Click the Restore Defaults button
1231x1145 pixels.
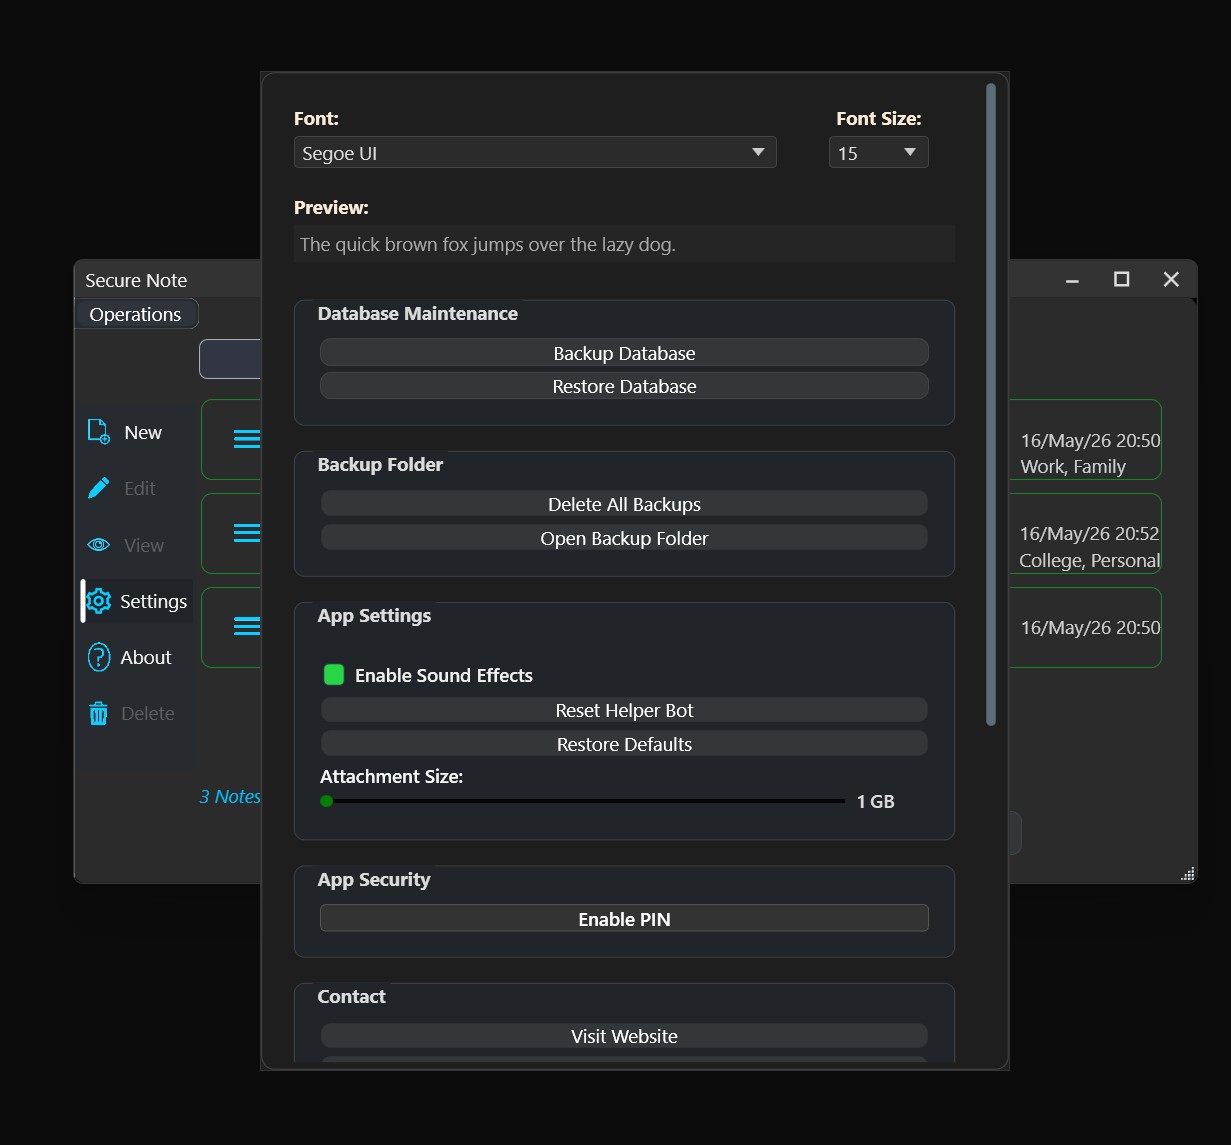[624, 744]
